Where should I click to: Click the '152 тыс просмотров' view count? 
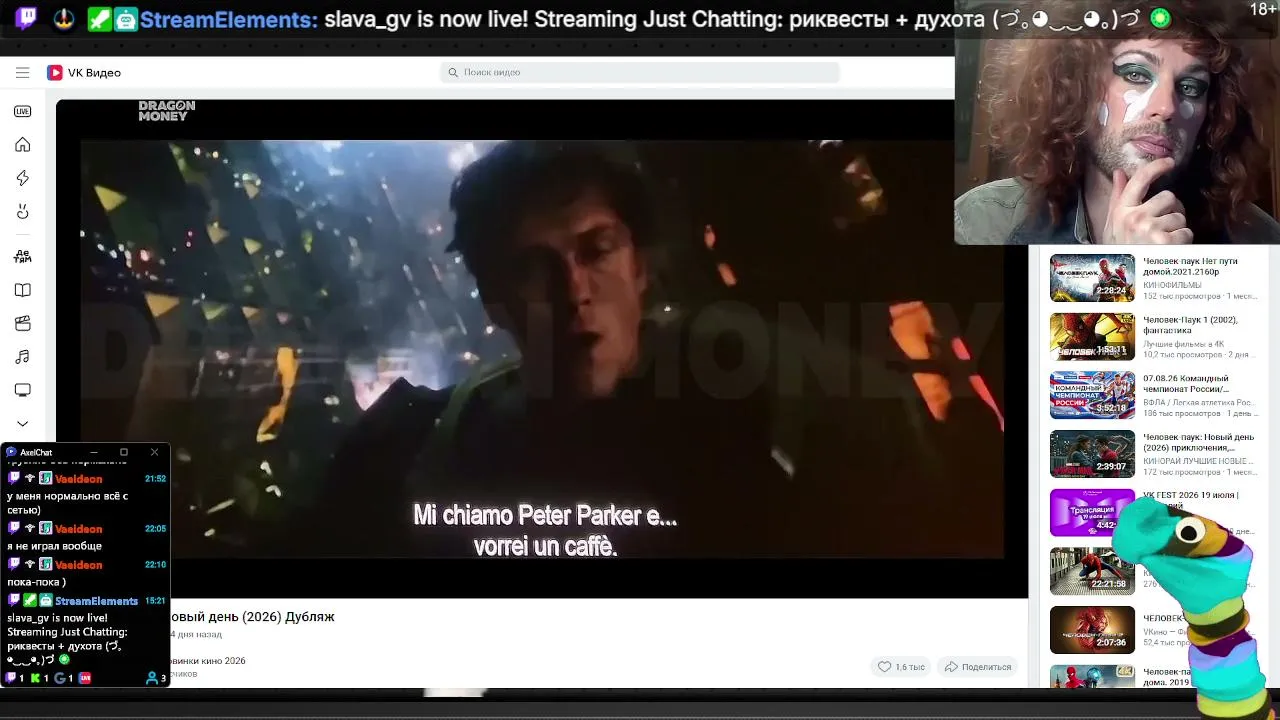pyautogui.click(x=1182, y=297)
